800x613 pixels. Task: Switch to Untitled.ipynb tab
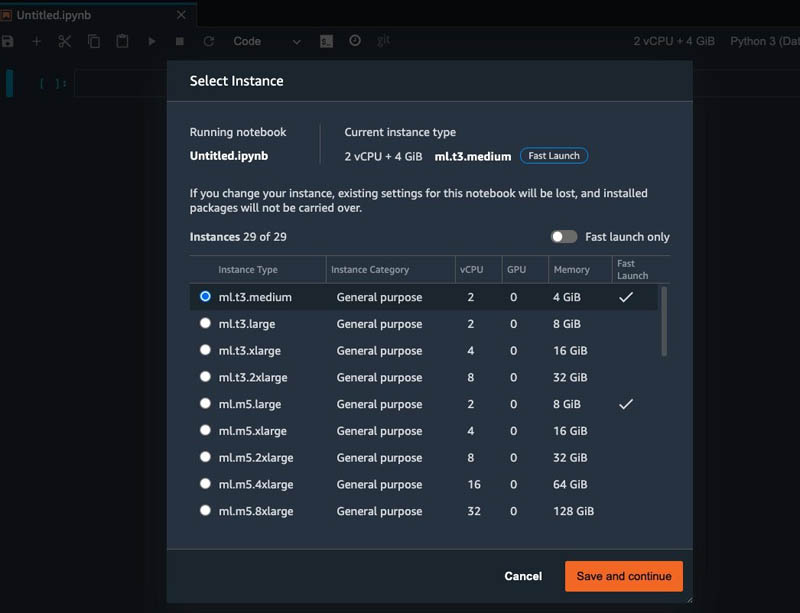coord(54,15)
